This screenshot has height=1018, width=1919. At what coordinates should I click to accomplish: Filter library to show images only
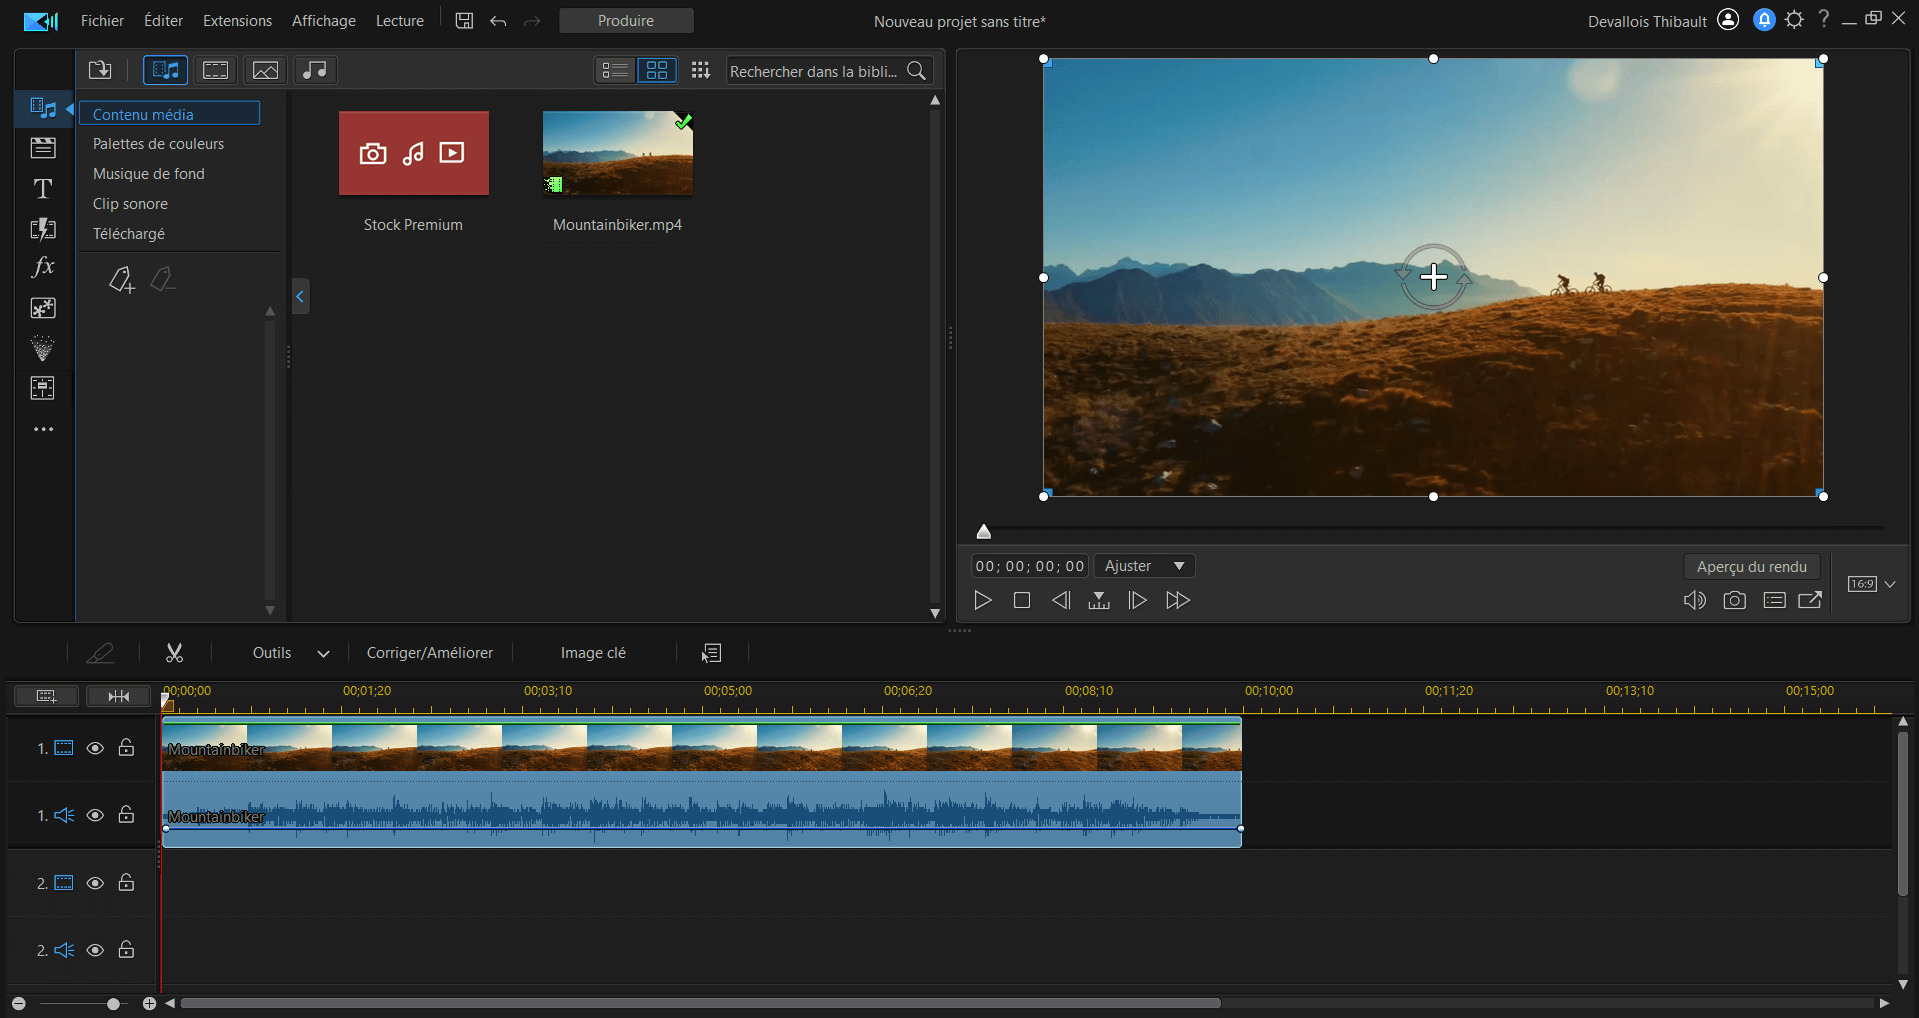266,70
